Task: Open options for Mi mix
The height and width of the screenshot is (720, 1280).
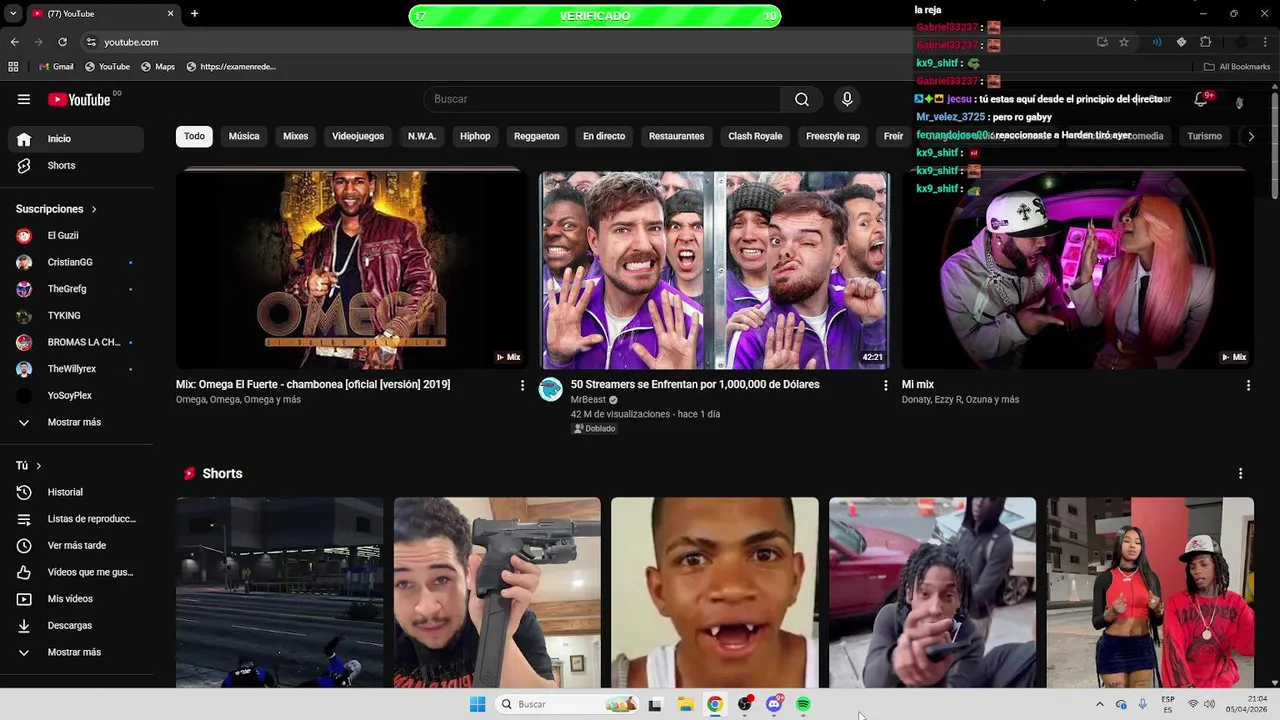Action: pos(1248,385)
